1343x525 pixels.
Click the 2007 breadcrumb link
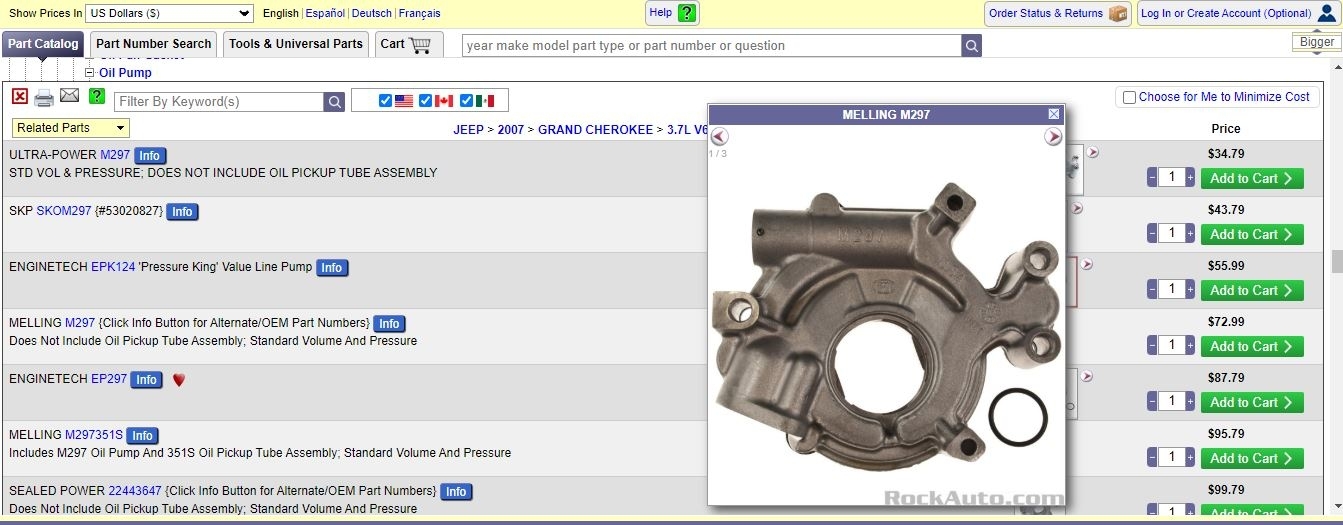point(511,130)
